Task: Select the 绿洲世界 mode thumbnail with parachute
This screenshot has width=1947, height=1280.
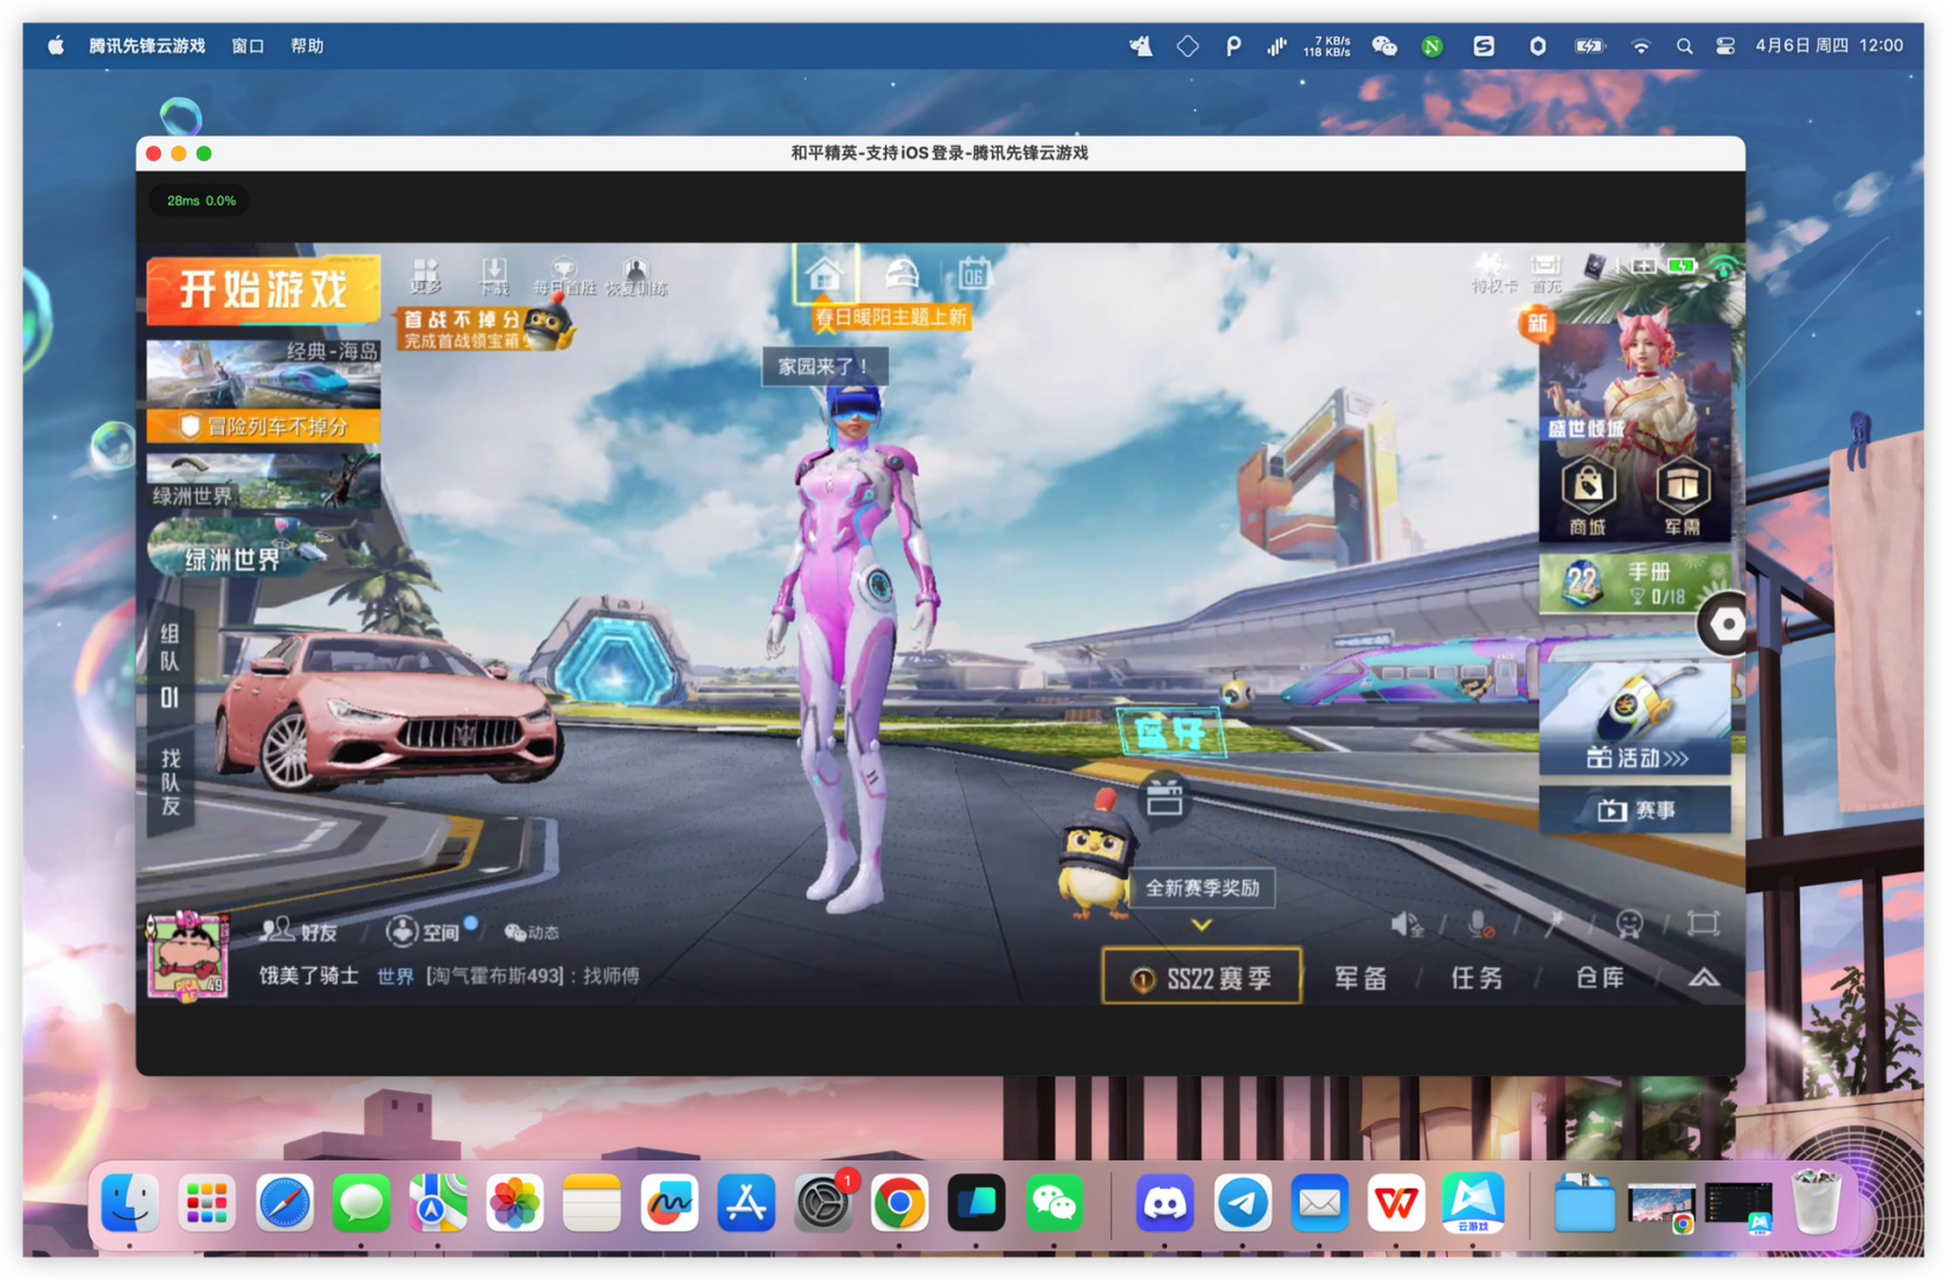Action: (263, 482)
